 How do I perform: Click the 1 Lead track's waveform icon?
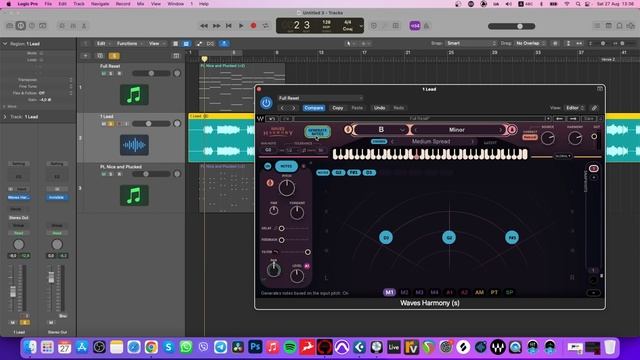[x=134, y=145]
